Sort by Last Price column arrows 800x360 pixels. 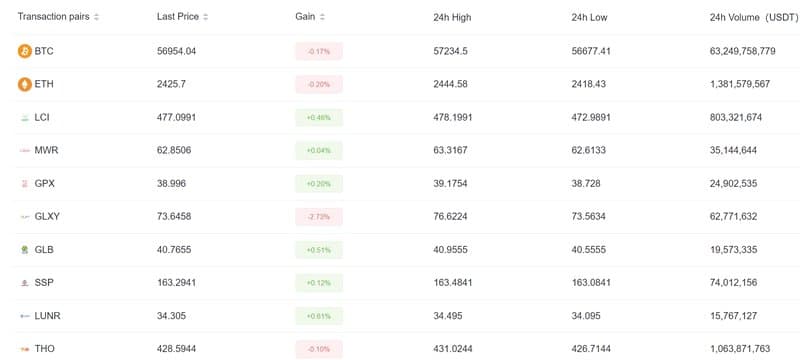pyautogui.click(x=206, y=17)
